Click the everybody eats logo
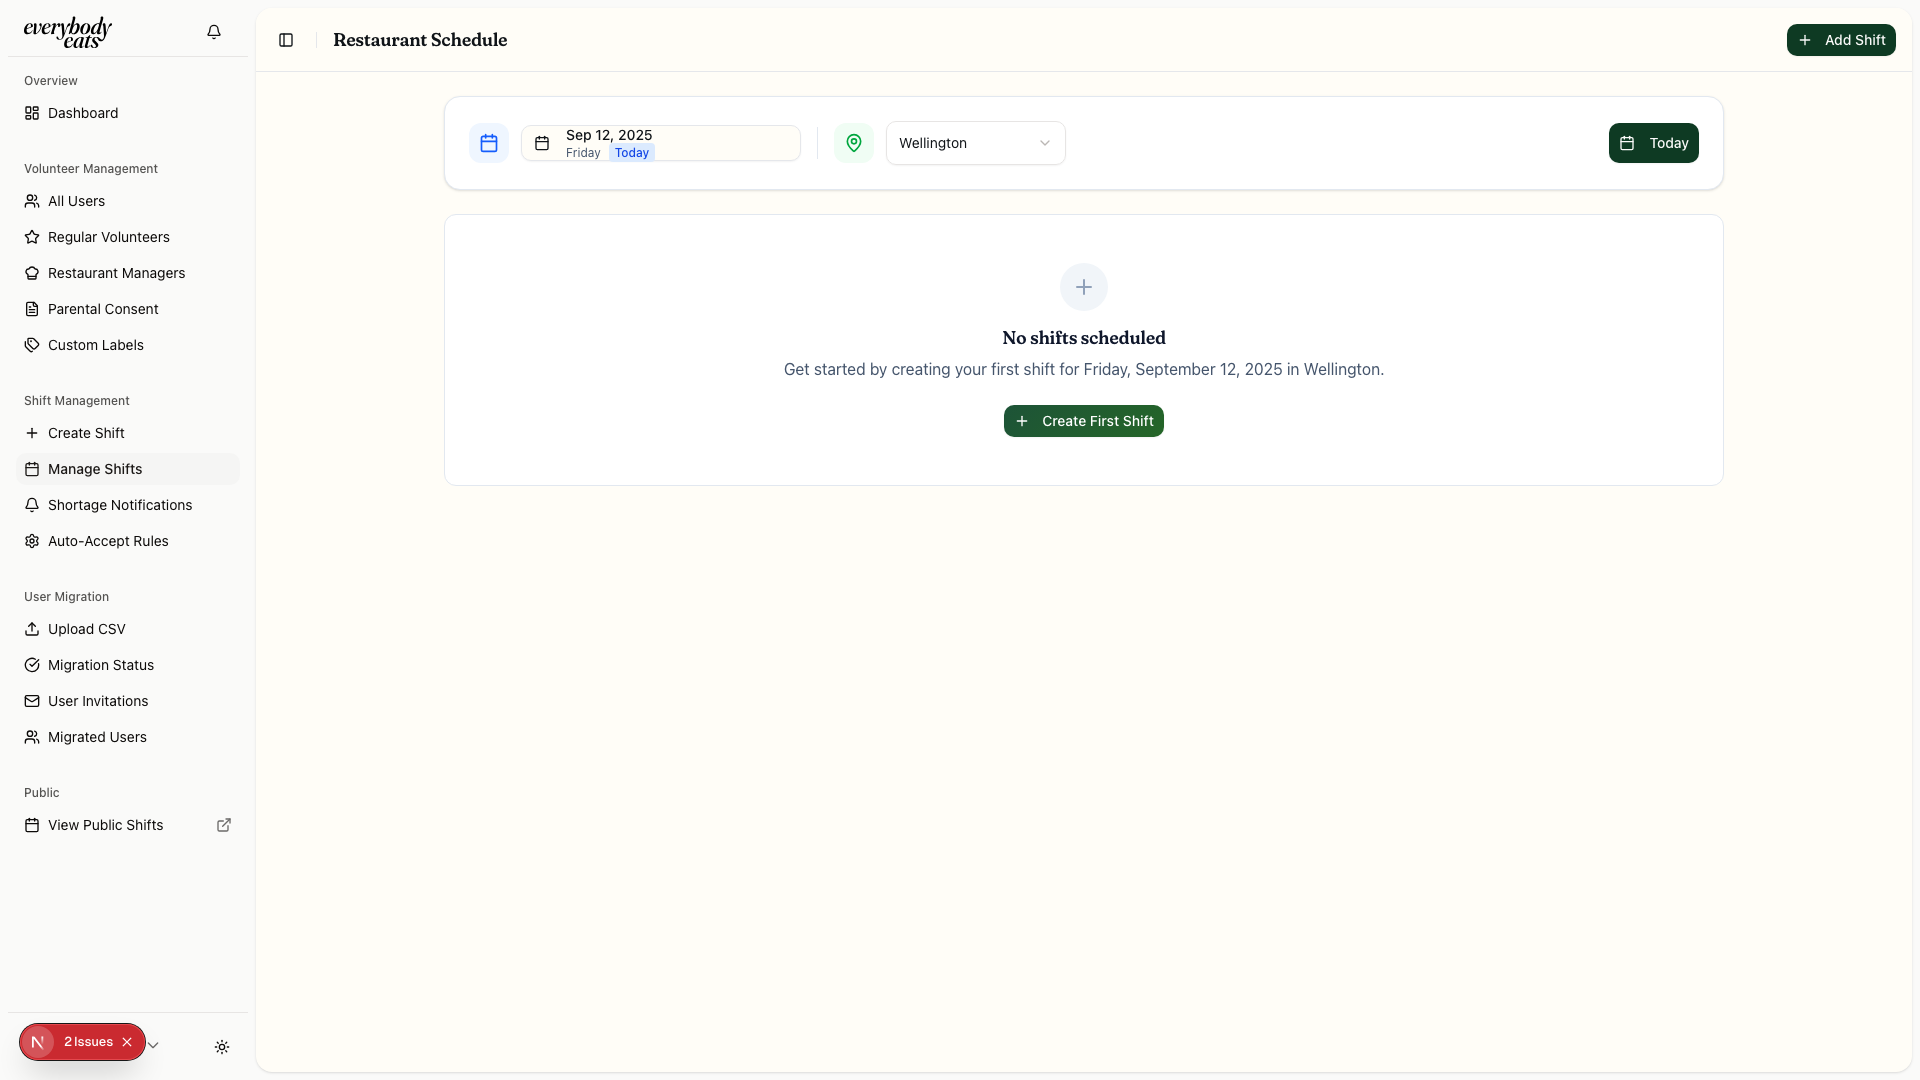Viewport: 1920px width, 1080px height. pos(68,32)
